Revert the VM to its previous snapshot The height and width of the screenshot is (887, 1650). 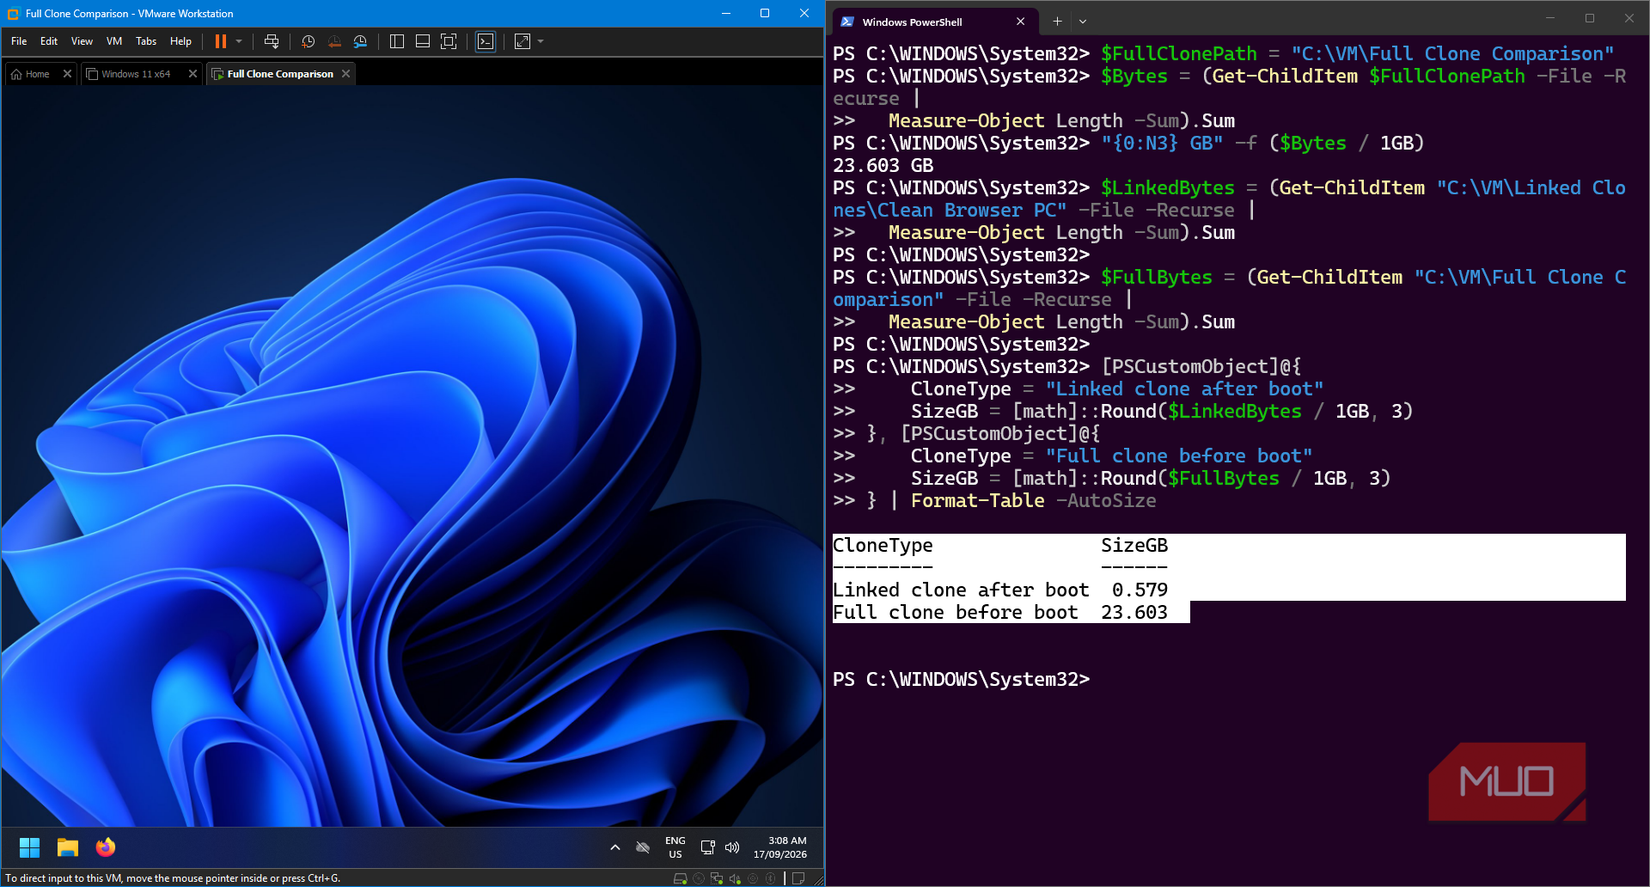coord(334,41)
